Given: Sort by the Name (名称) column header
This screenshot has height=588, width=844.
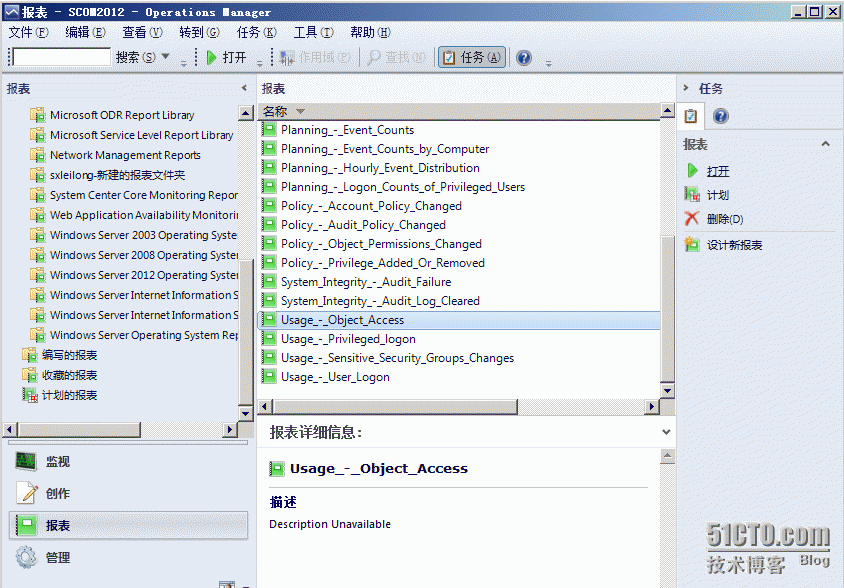Looking at the screenshot, I should (460, 111).
